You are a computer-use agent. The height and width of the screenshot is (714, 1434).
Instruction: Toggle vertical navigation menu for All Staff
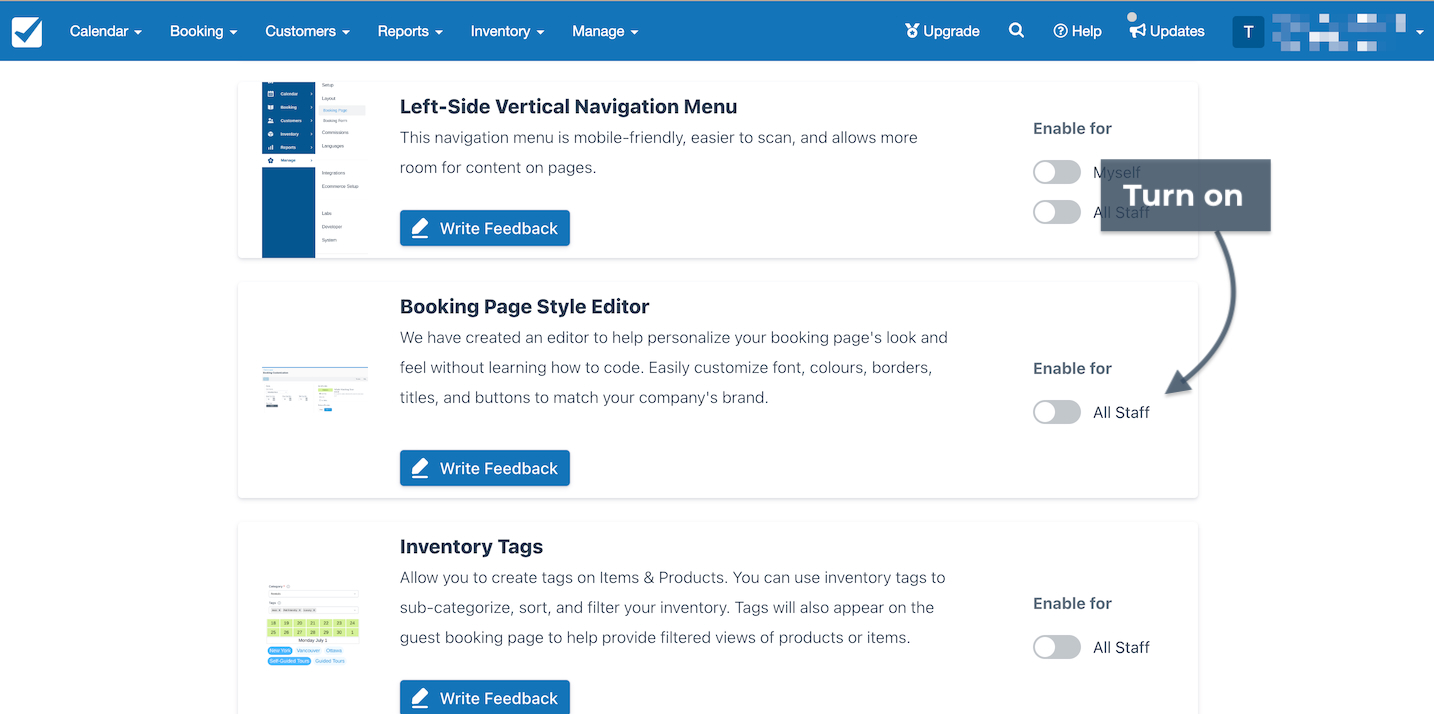(x=1057, y=212)
